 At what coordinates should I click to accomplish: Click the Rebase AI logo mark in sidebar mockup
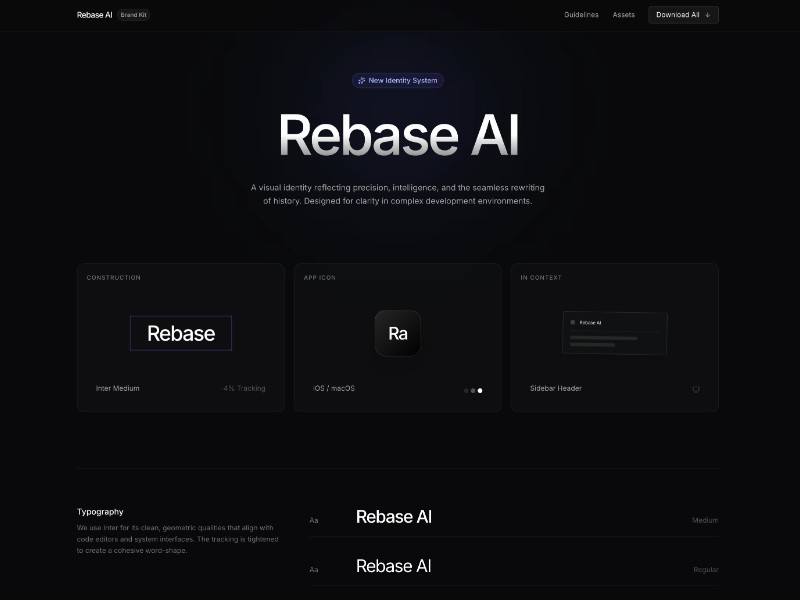click(572, 322)
